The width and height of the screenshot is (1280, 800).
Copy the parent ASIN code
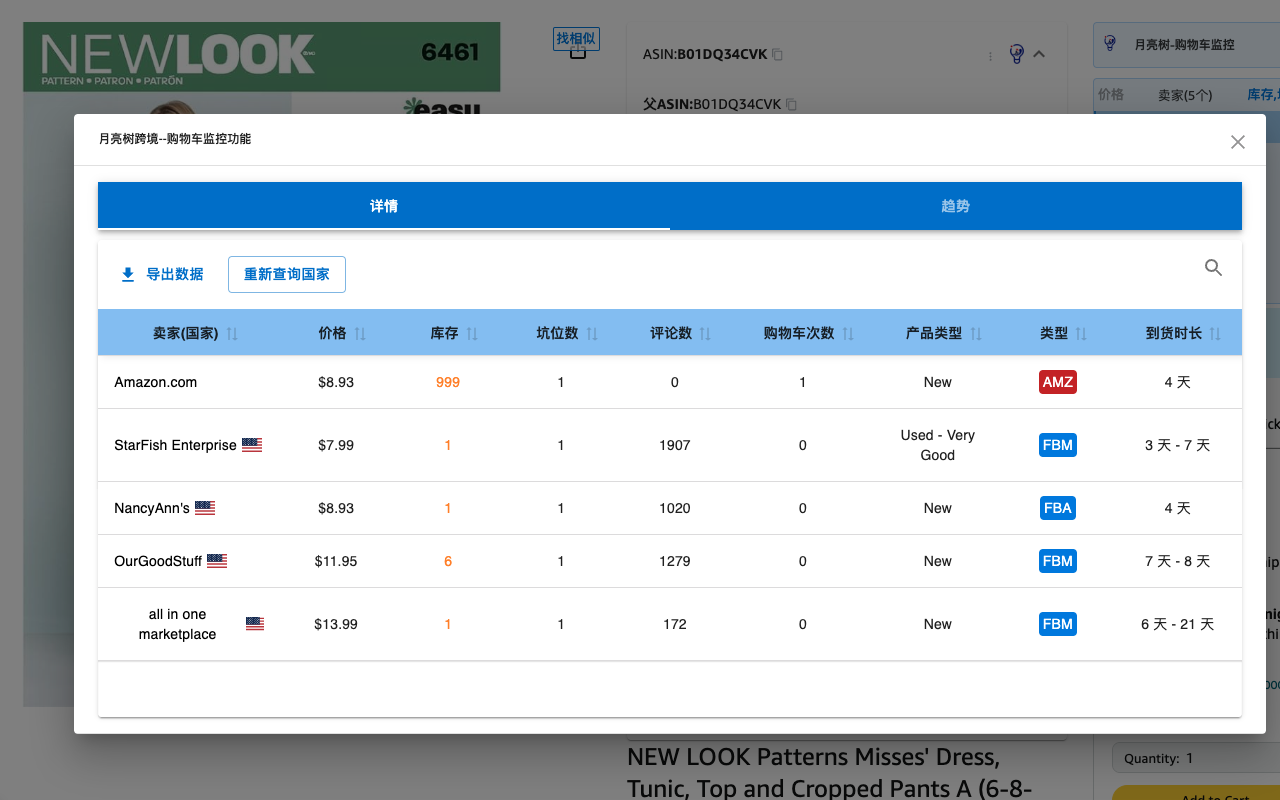click(791, 104)
